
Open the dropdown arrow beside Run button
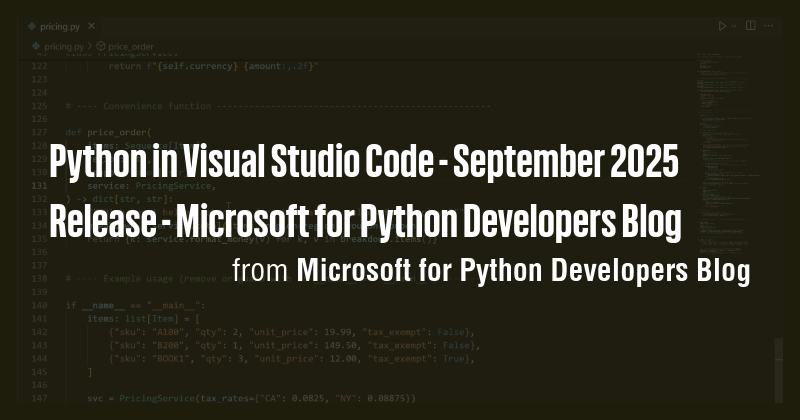734,26
